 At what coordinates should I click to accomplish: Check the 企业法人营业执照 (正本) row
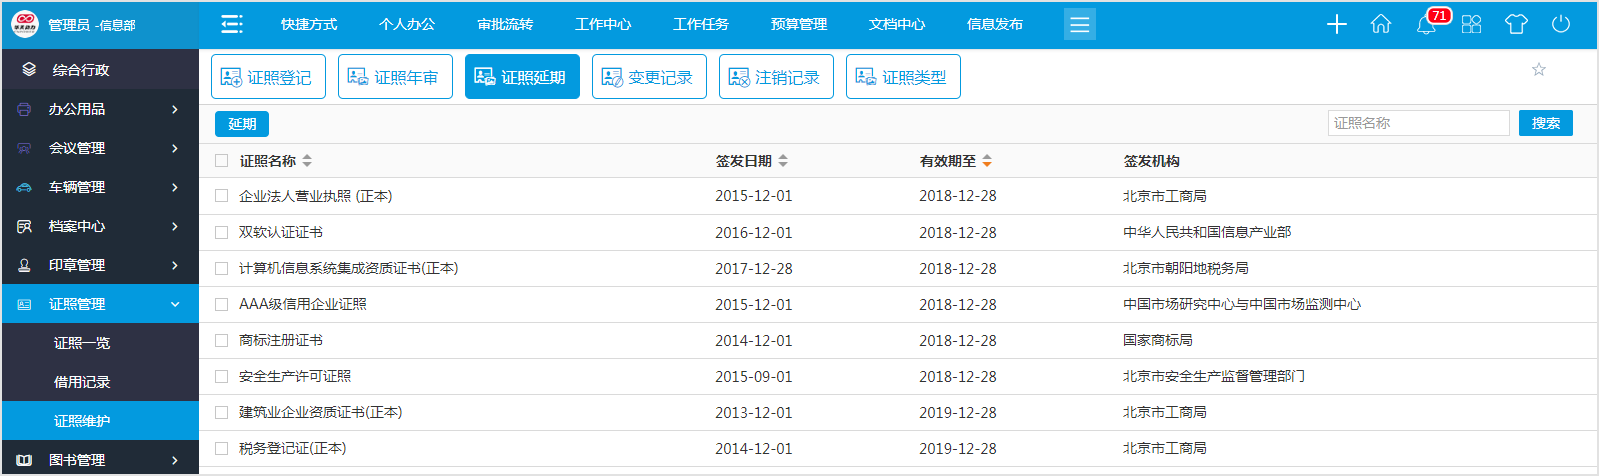pyautogui.click(x=221, y=196)
